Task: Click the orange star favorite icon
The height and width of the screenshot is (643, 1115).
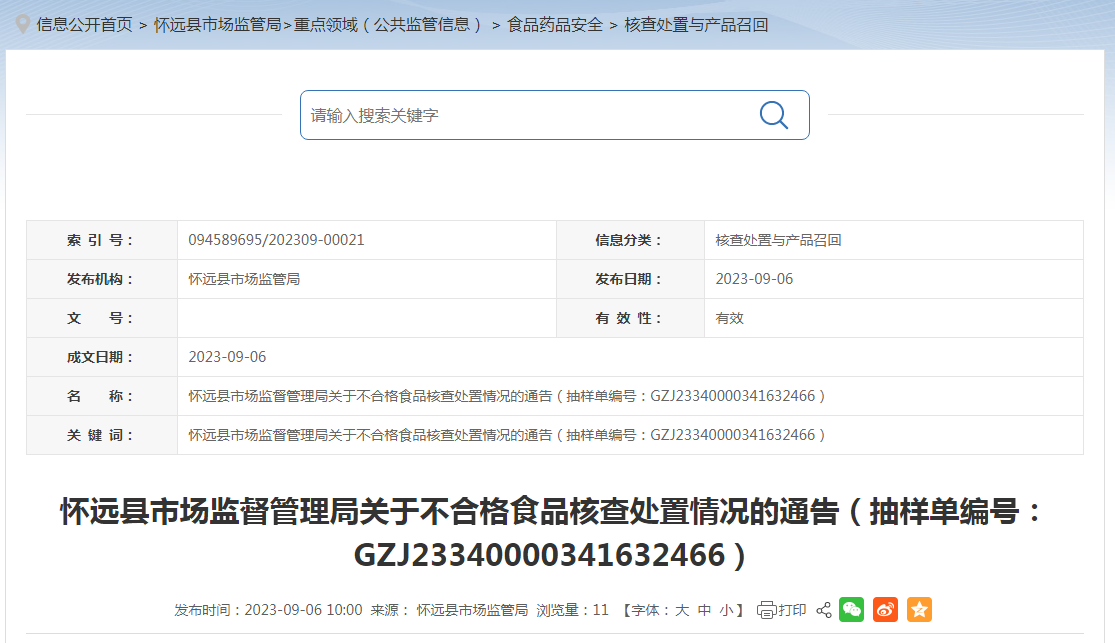Action: [919, 610]
